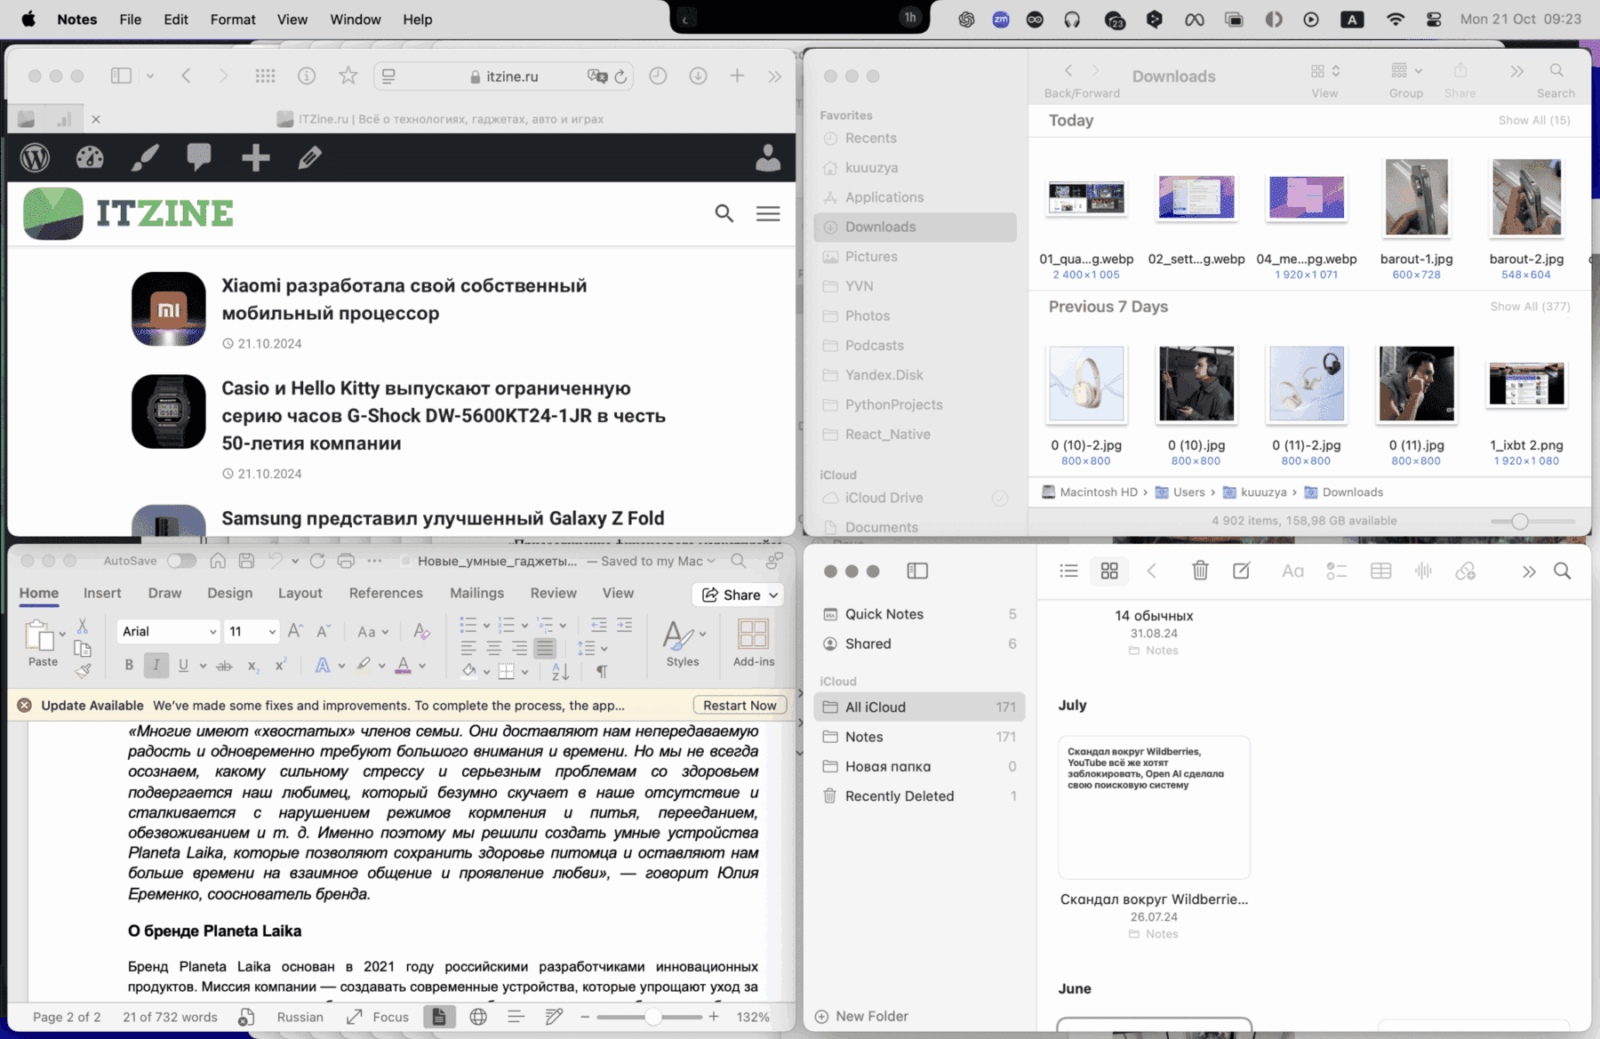This screenshot has height=1039, width=1600.
Task: Open the References tab in Word
Action: pos(386,593)
